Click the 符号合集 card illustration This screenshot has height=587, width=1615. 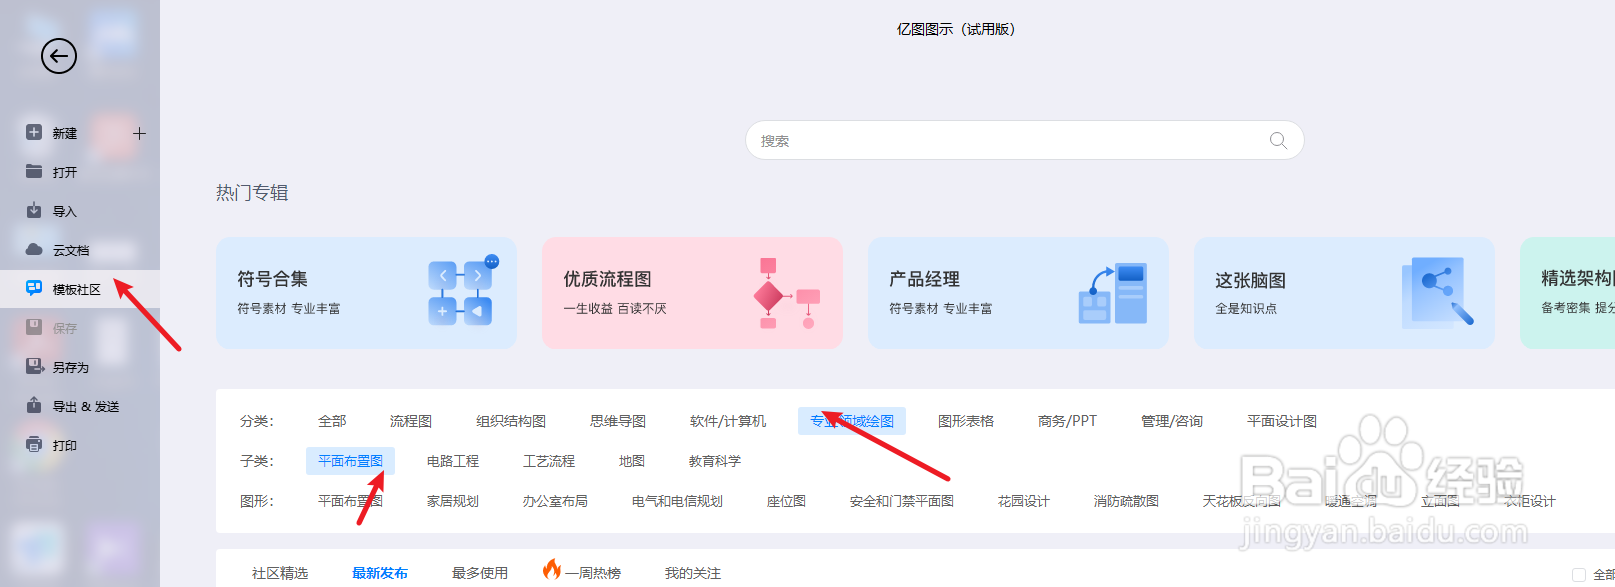(461, 291)
